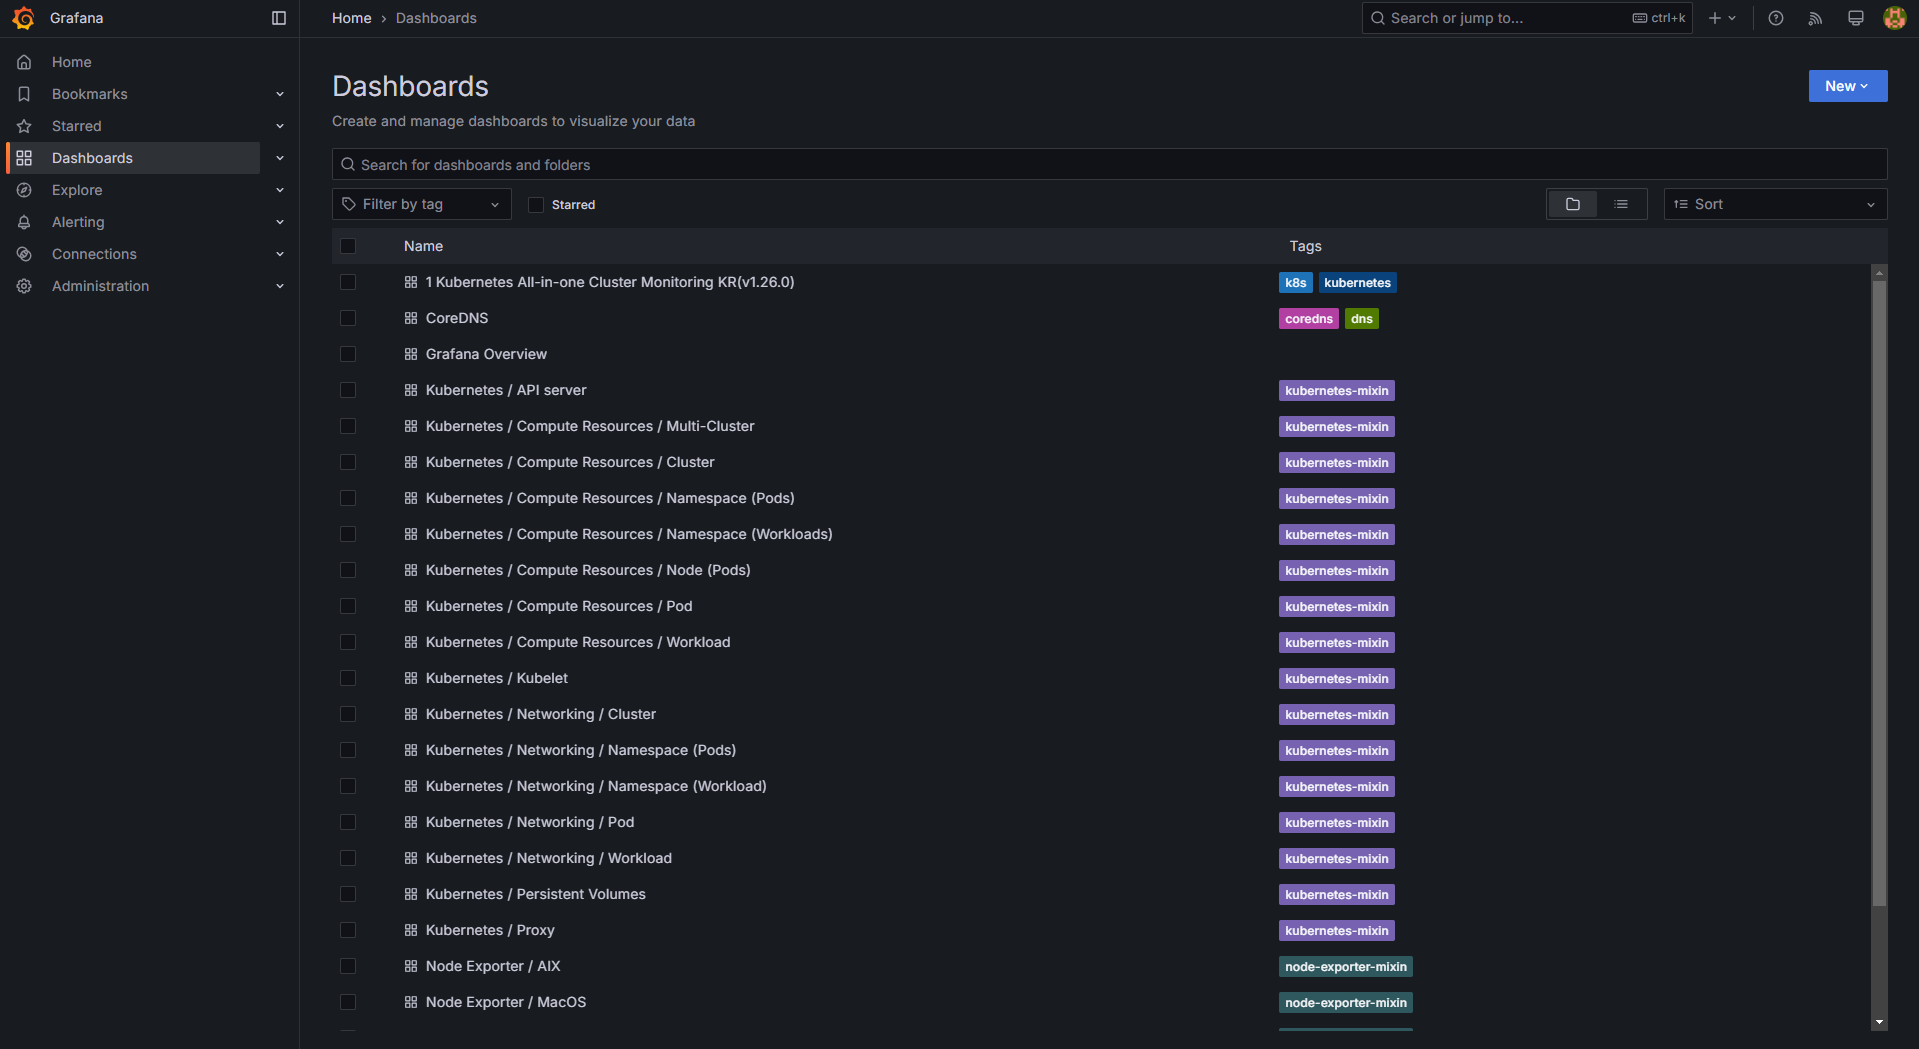Image resolution: width=1919 pixels, height=1049 pixels.
Task: Focus the Search for dashboards and folders field
Action: click(1108, 165)
